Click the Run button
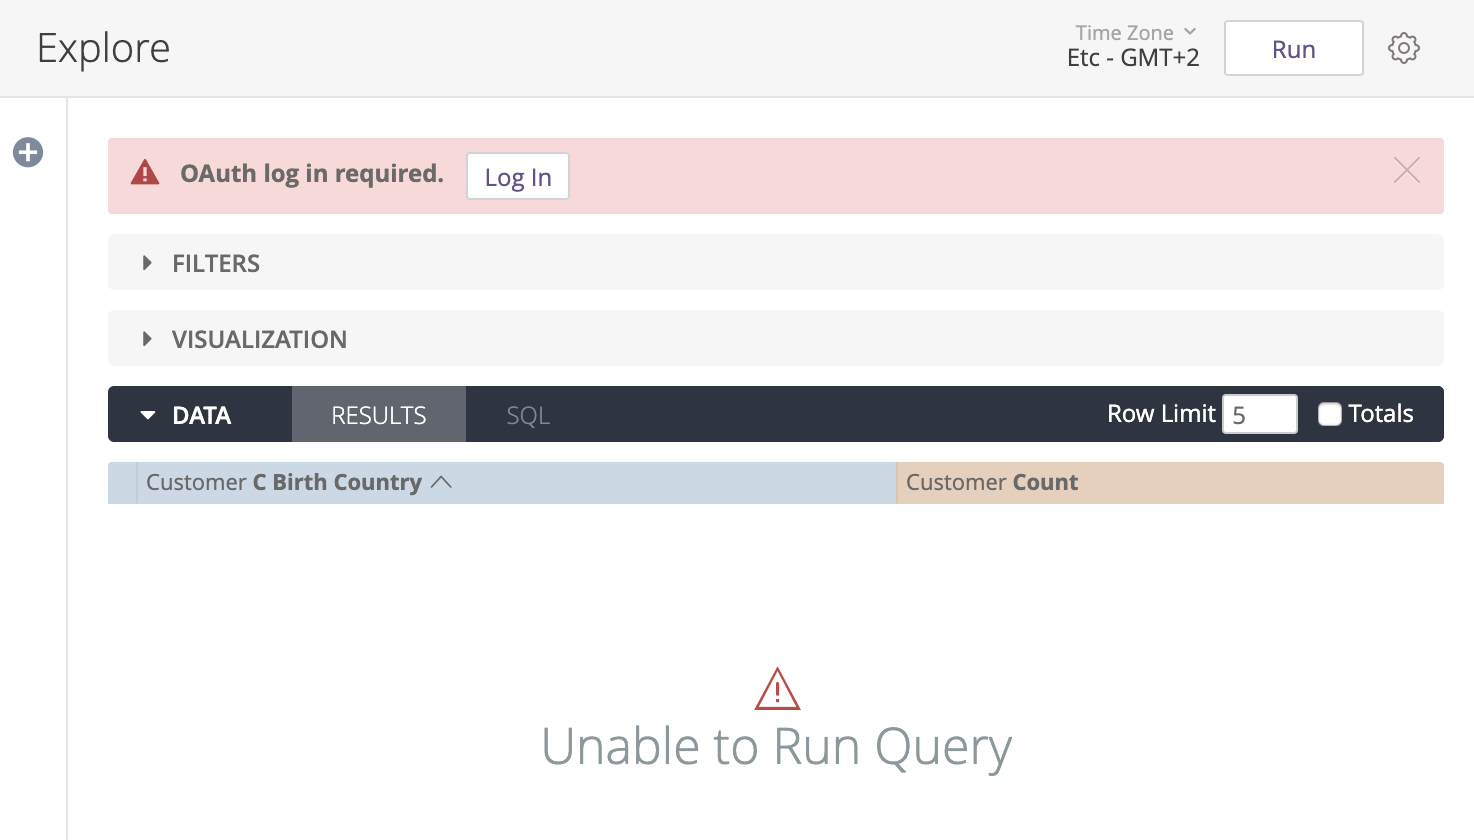Image resolution: width=1474 pixels, height=840 pixels. (1293, 47)
